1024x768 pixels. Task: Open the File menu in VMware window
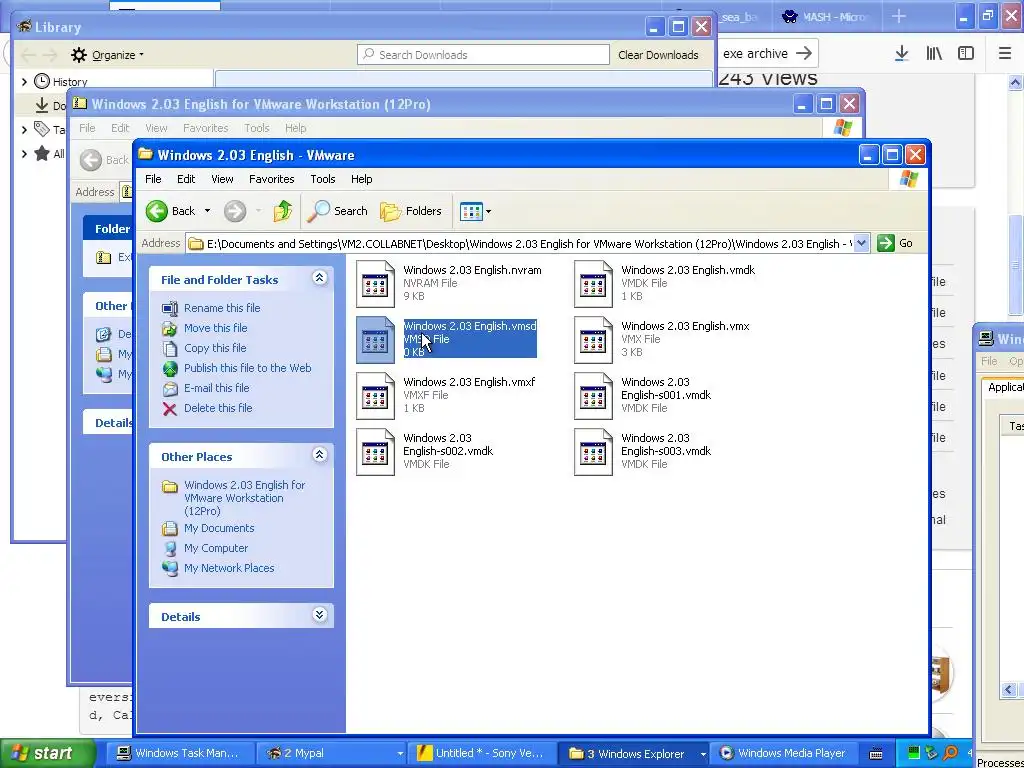(x=153, y=179)
